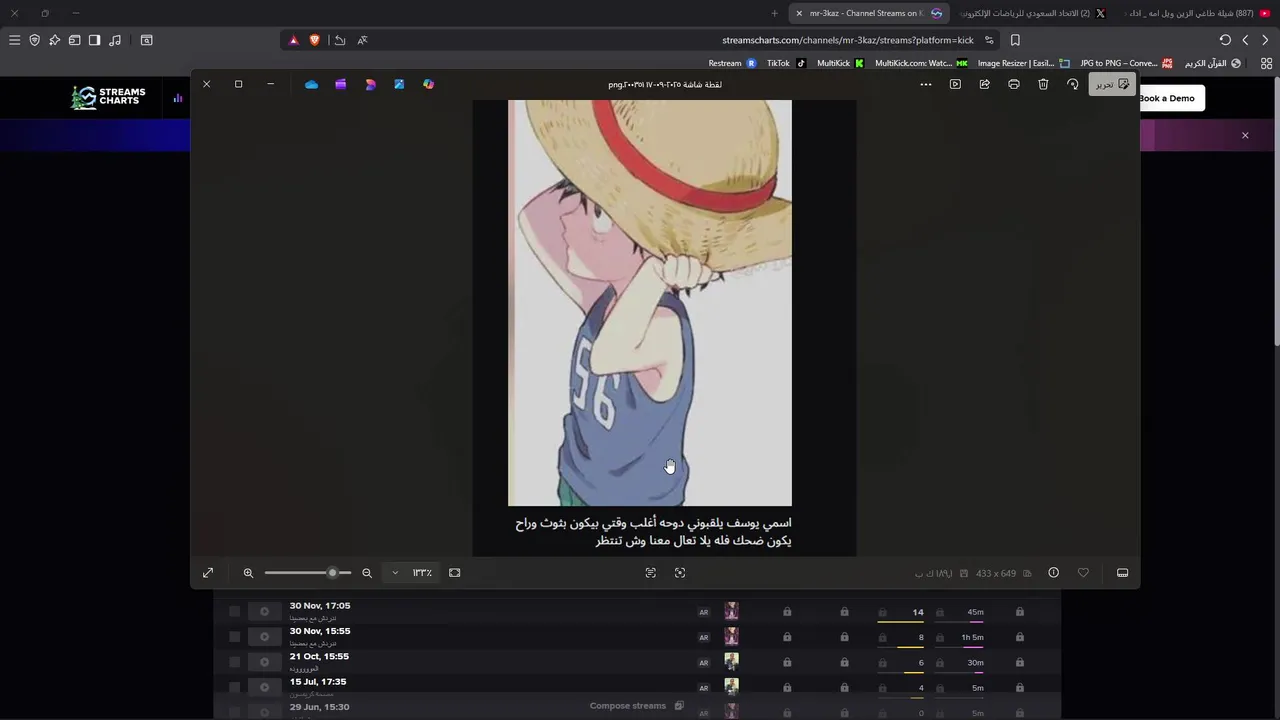Viewport: 1280px width, 720px height.
Task: Open Clipchamp purple icon in Photos title bar
Action: 341,84
